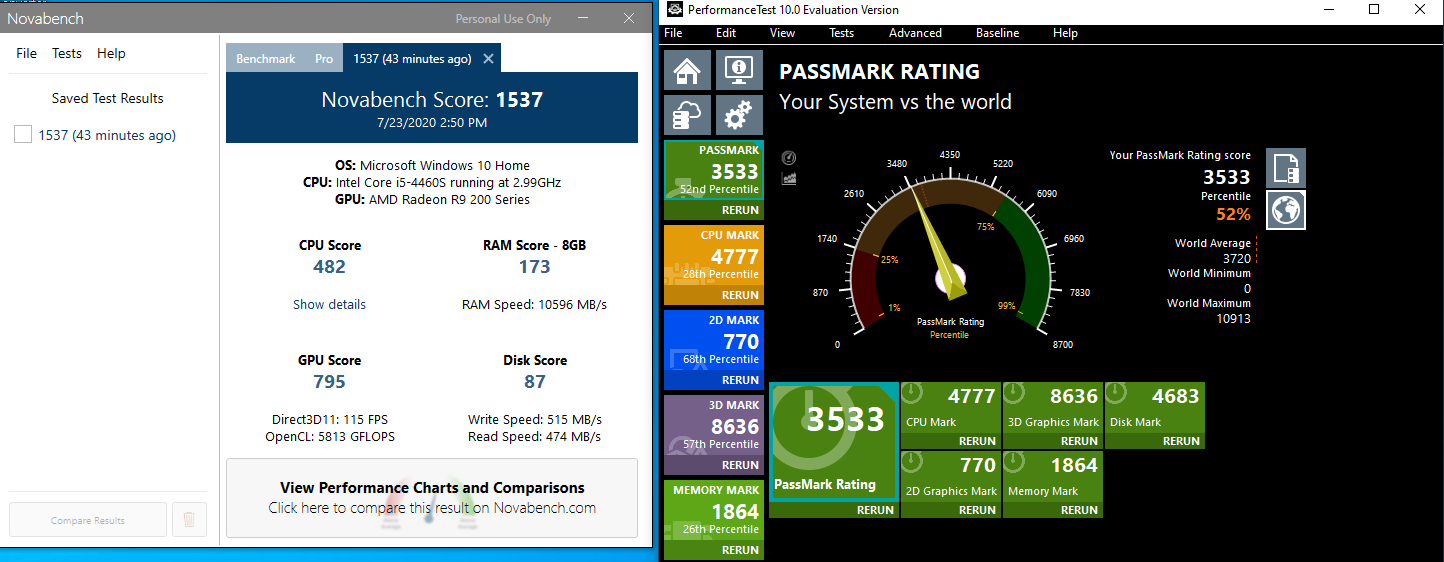Select the 3D MARK 8636 sidebar tile
This screenshot has height=562, width=1444.
[x=714, y=426]
